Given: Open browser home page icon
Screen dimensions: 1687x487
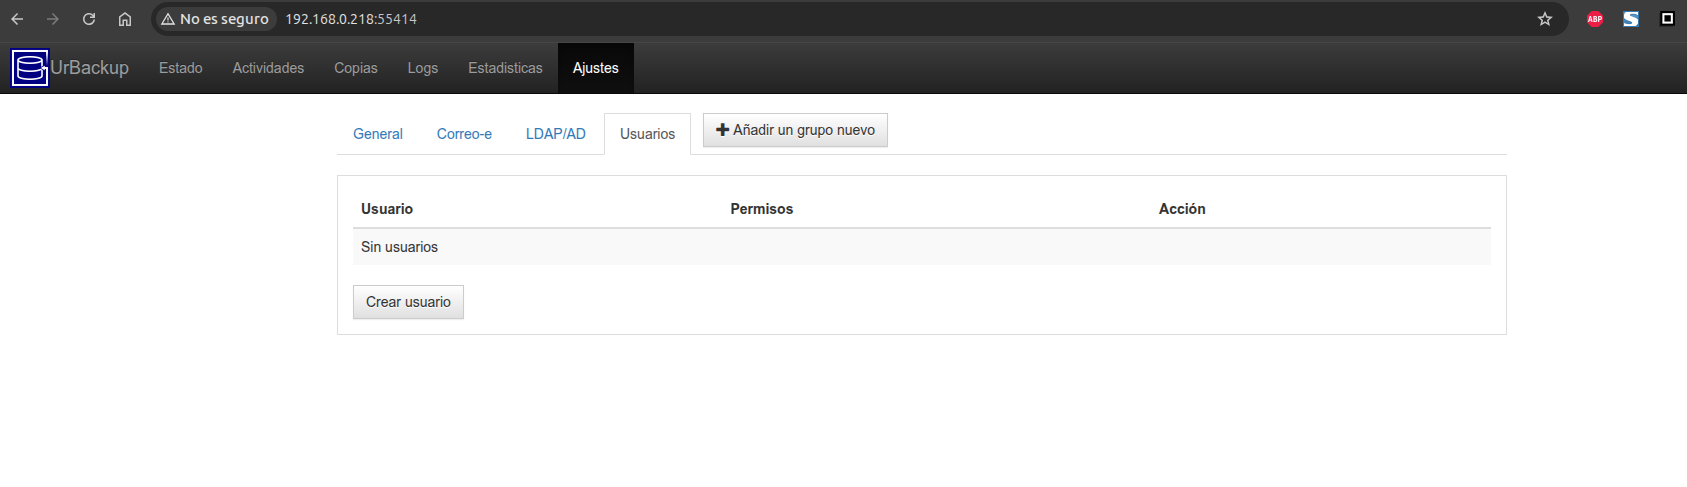Looking at the screenshot, I should click(125, 19).
